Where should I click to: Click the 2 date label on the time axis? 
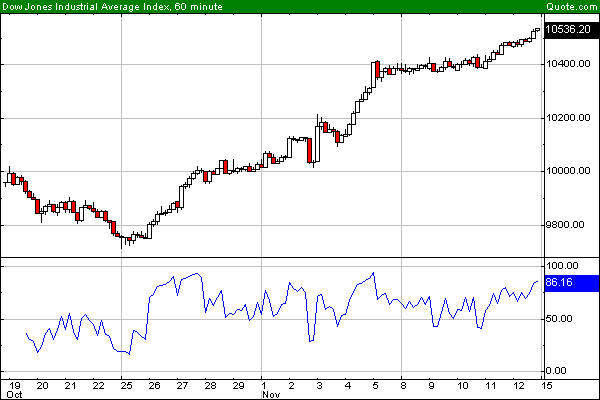click(x=291, y=385)
